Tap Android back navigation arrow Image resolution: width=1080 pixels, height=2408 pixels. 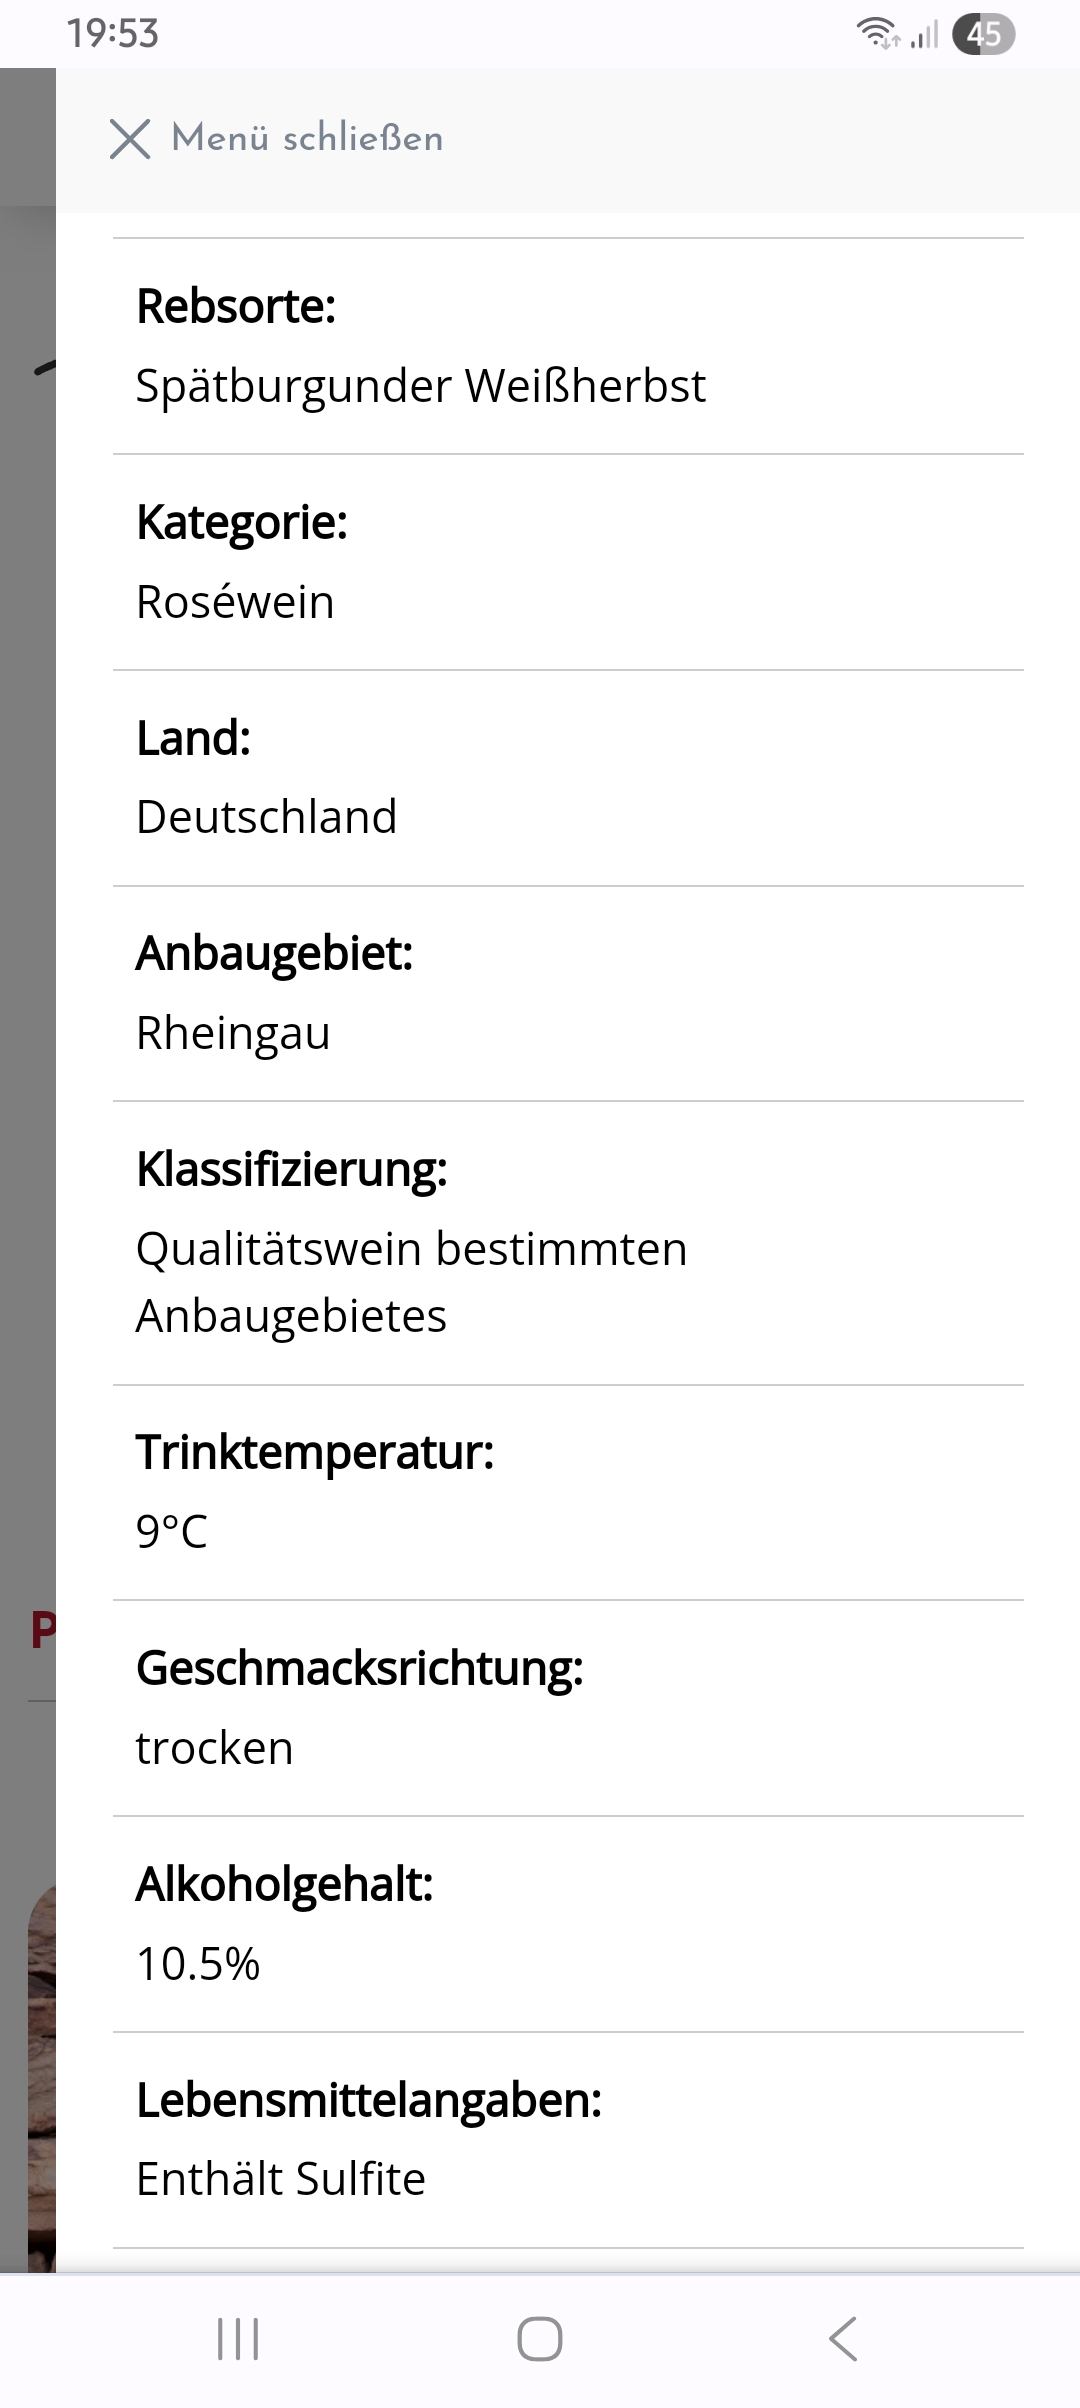843,2339
